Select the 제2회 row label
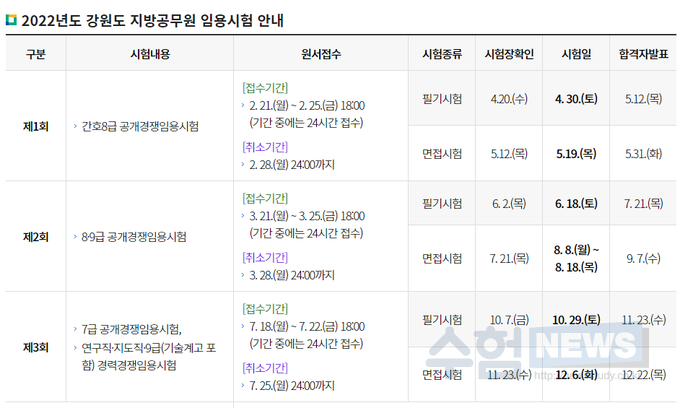 tap(35, 237)
